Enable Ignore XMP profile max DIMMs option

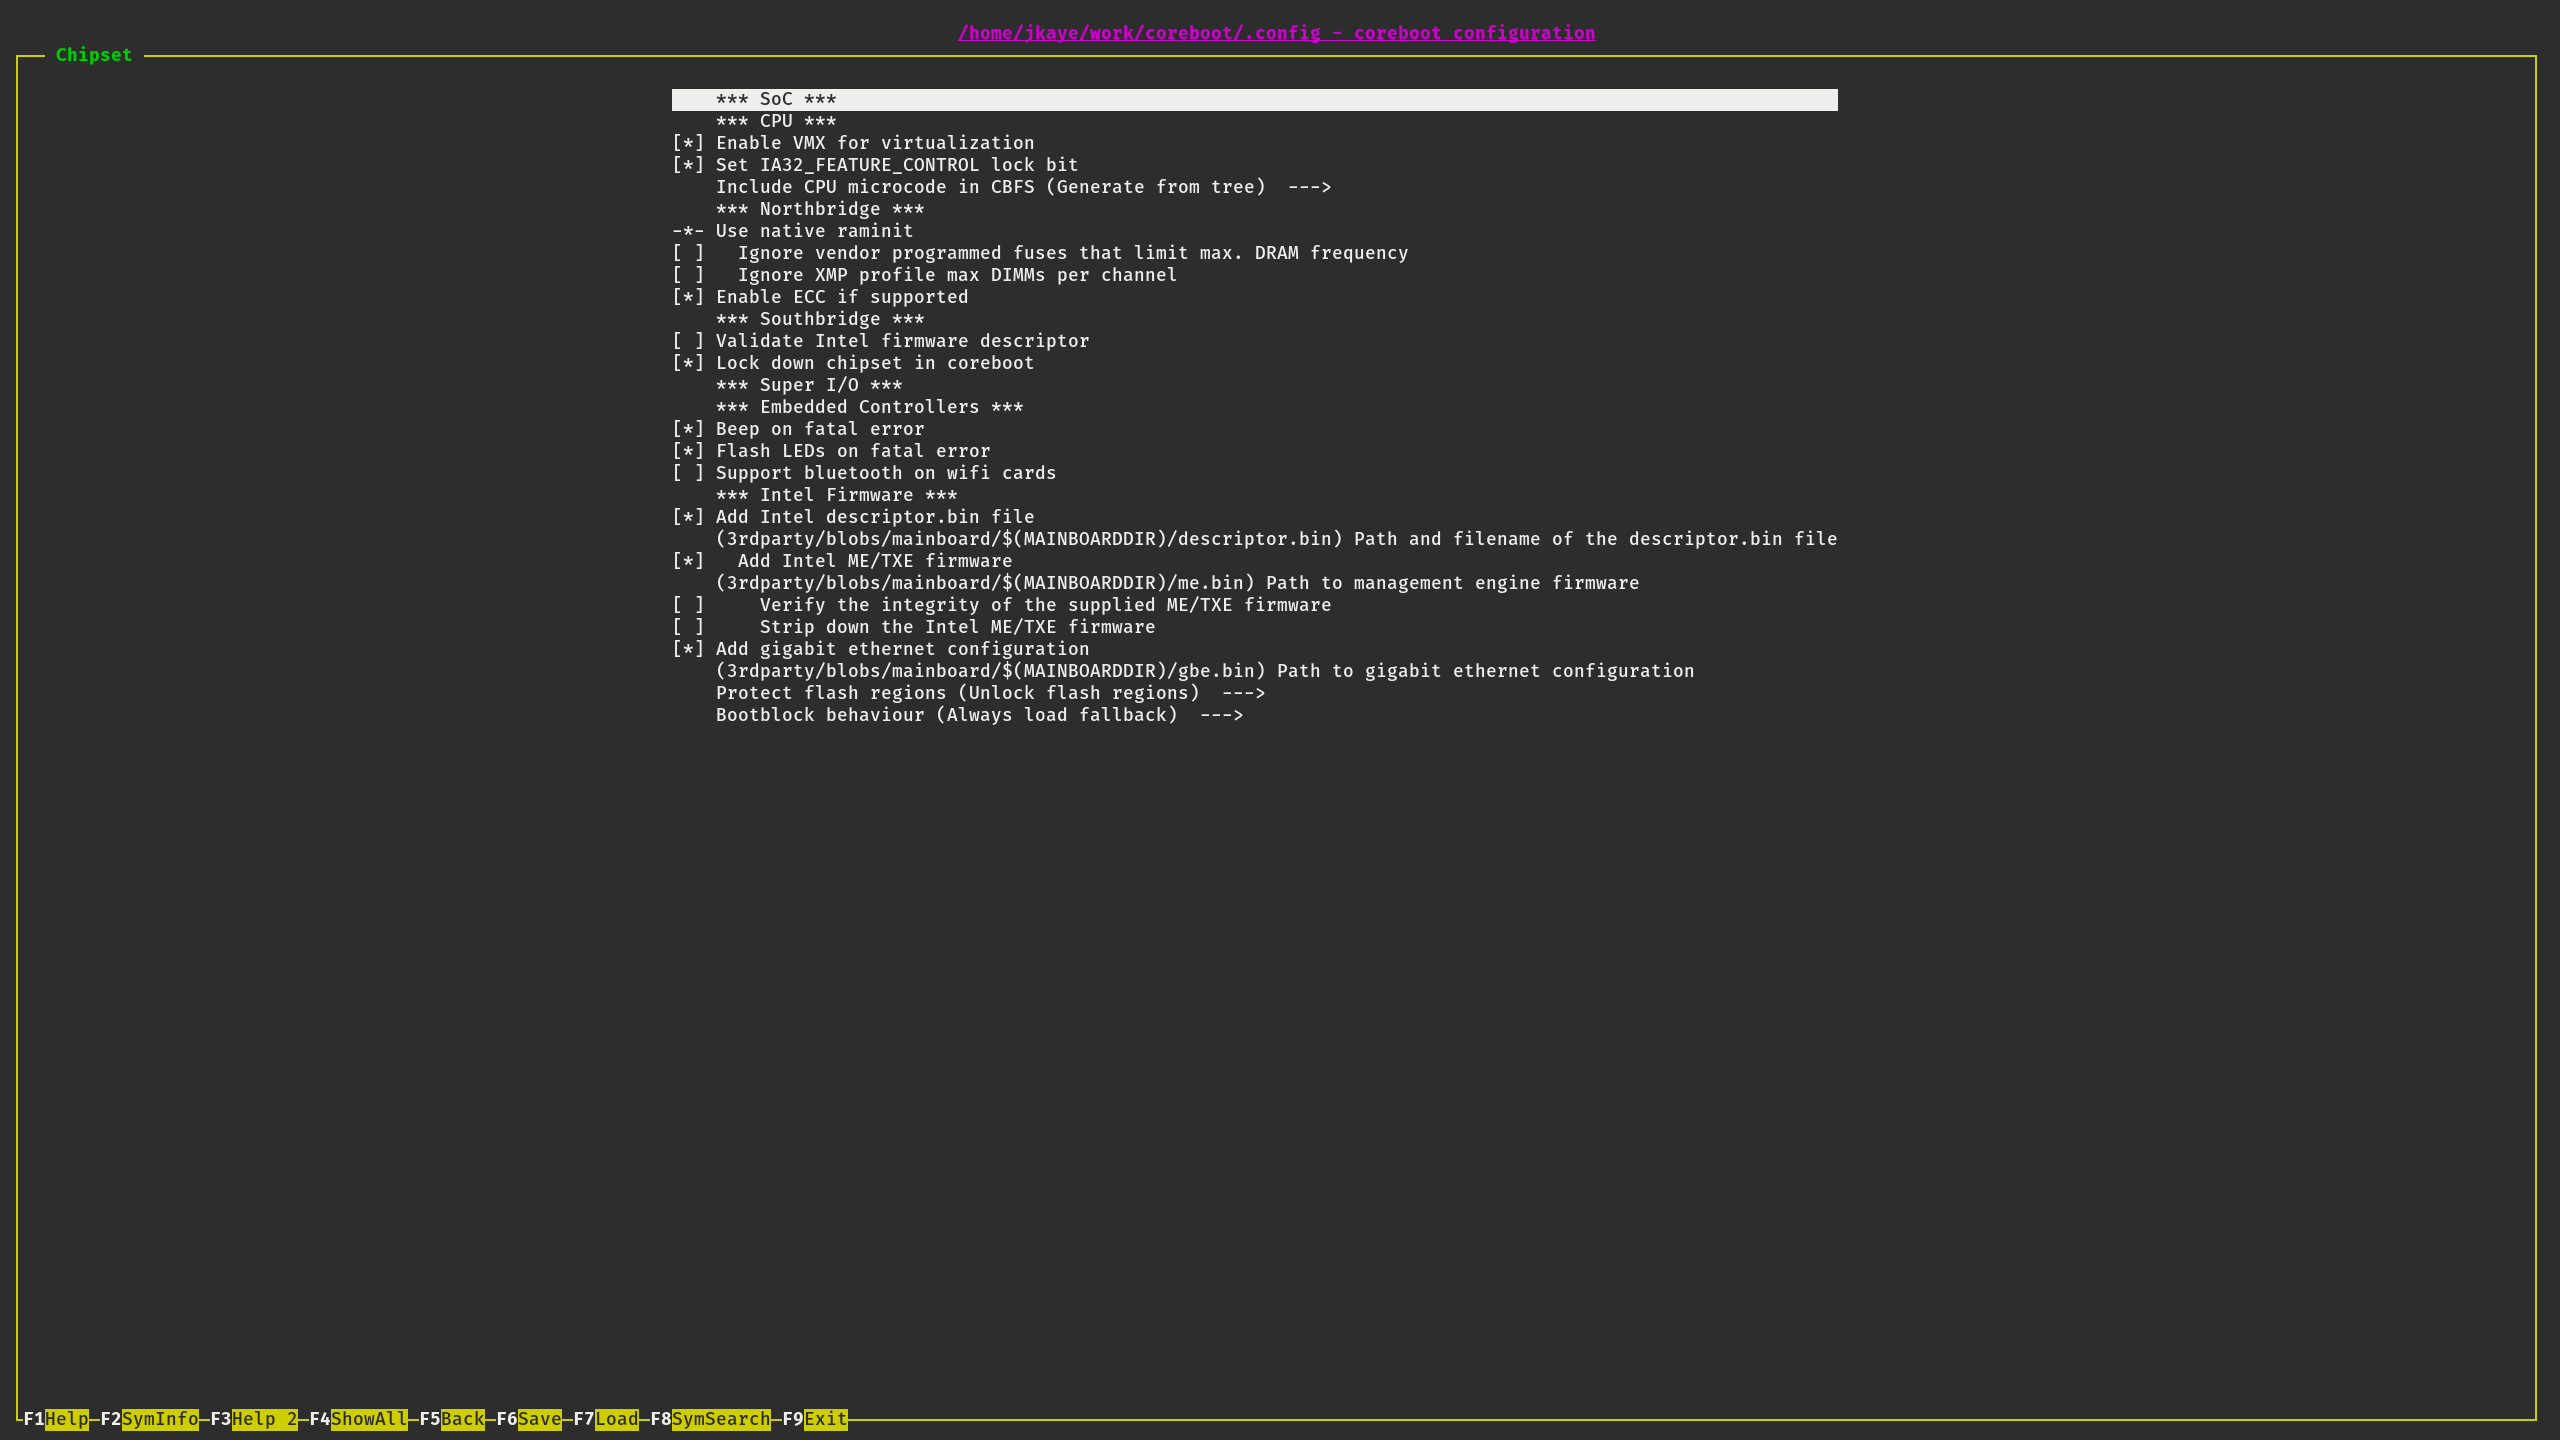(x=688, y=275)
